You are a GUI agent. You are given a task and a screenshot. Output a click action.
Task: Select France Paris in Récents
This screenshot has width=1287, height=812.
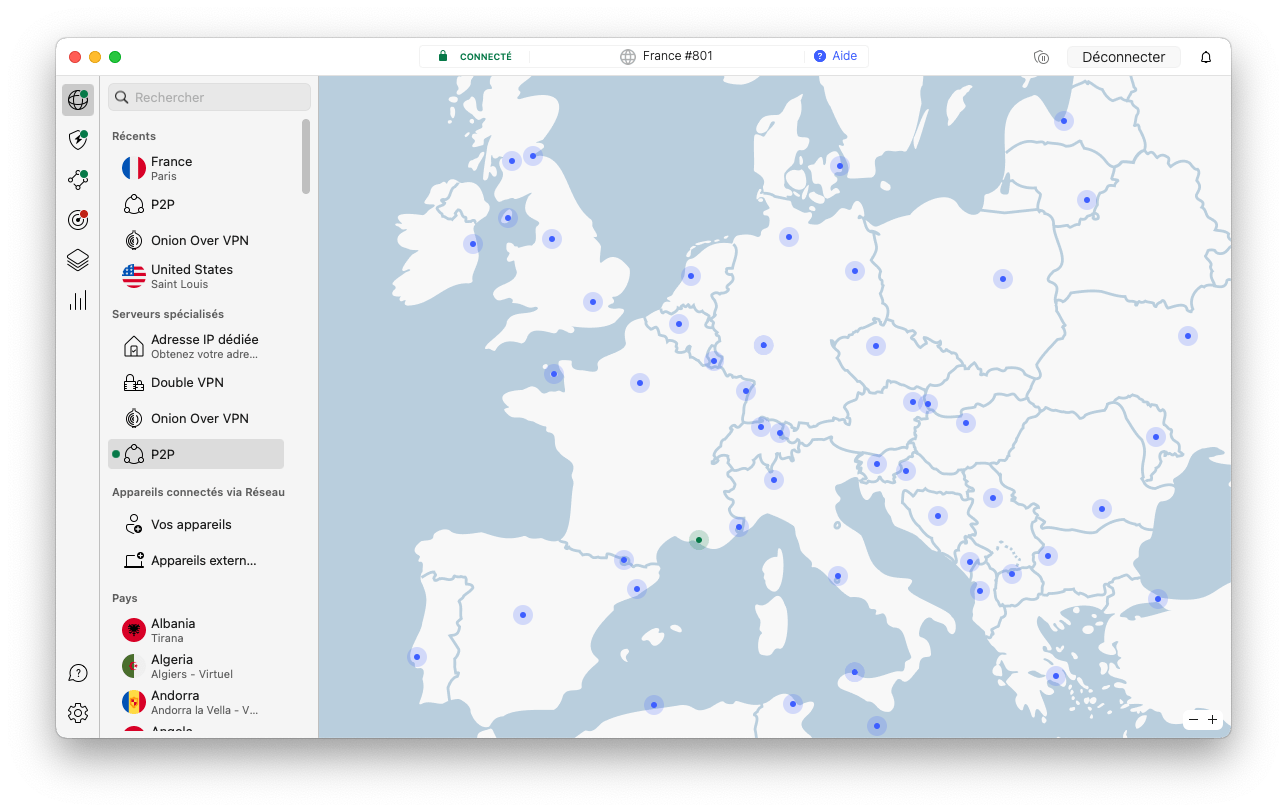(x=196, y=168)
